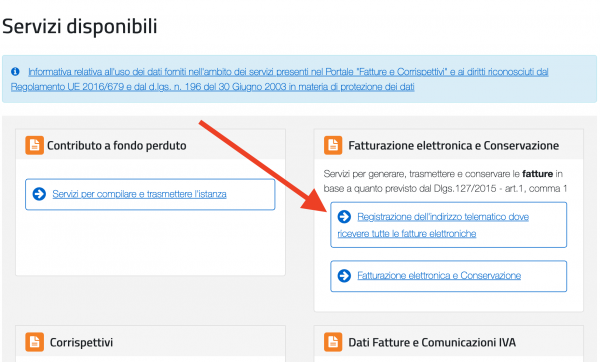Click the info icon in the blue notice banner
The height and width of the screenshot is (362, 600).
[15, 72]
